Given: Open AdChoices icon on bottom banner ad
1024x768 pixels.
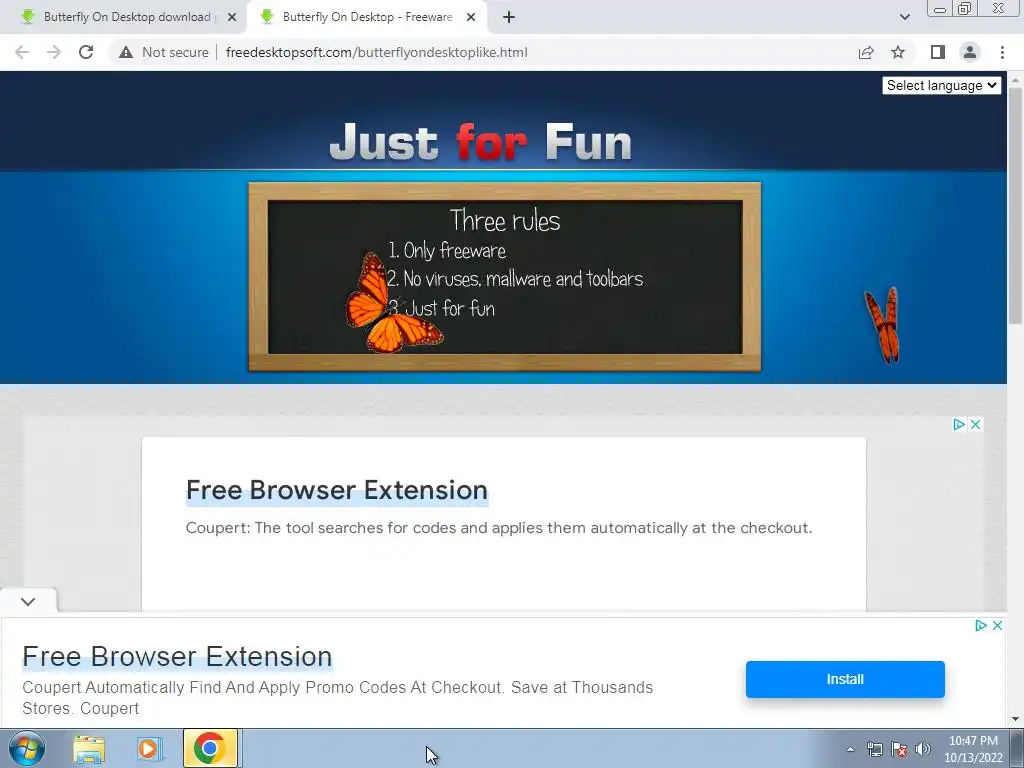Looking at the screenshot, I should [980, 626].
